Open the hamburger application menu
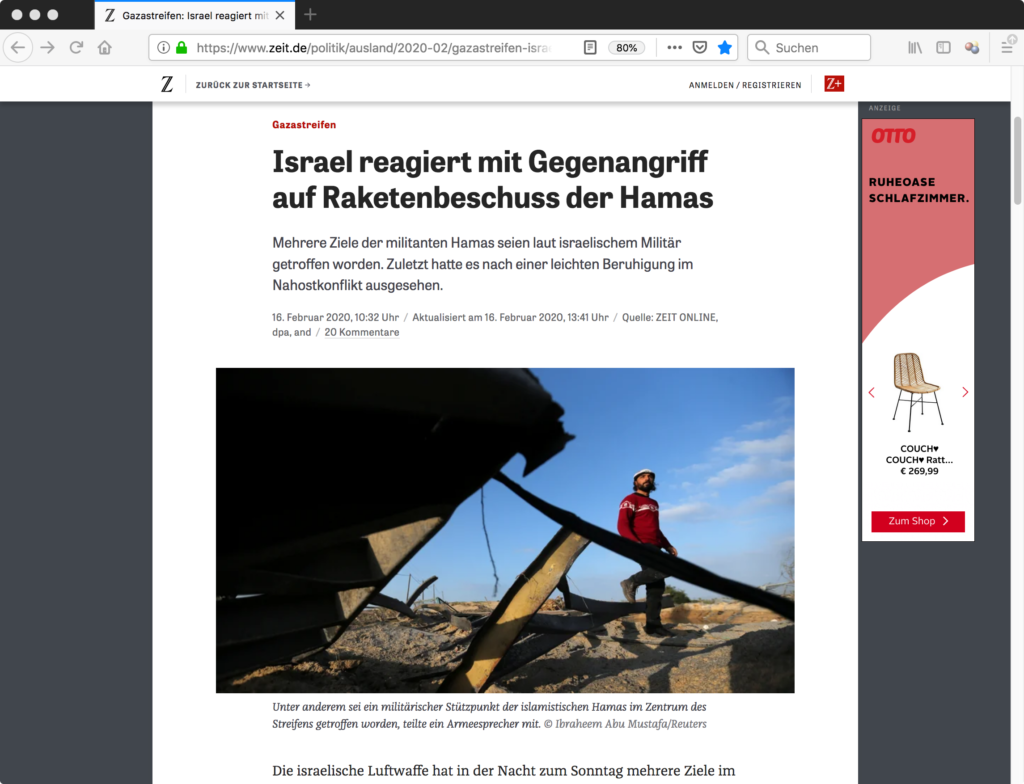This screenshot has height=784, width=1024. coord(1007,48)
